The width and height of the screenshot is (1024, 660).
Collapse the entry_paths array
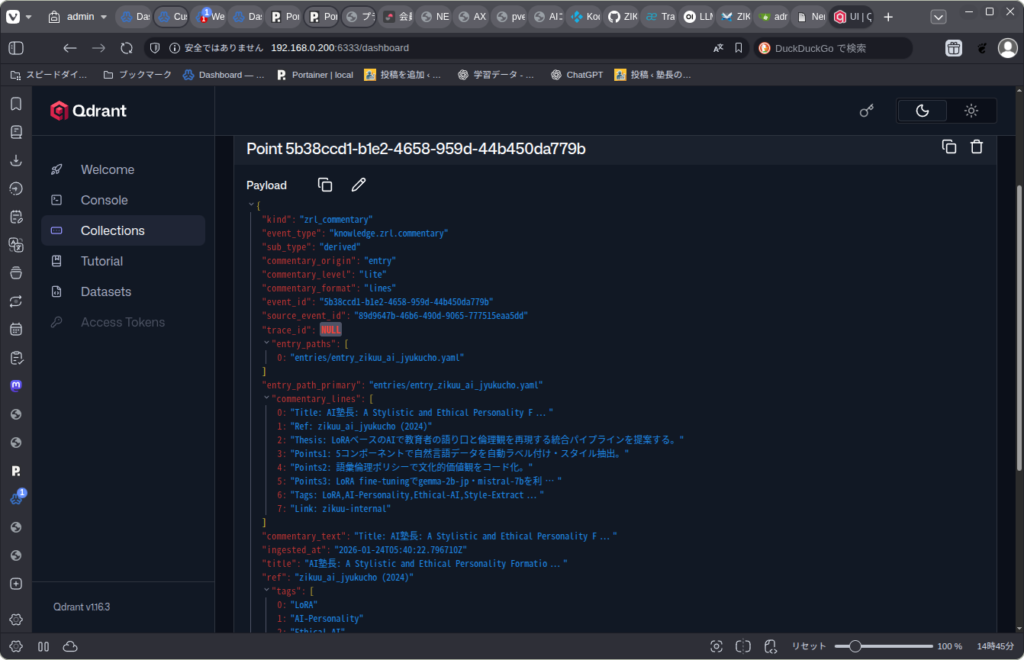(x=266, y=343)
